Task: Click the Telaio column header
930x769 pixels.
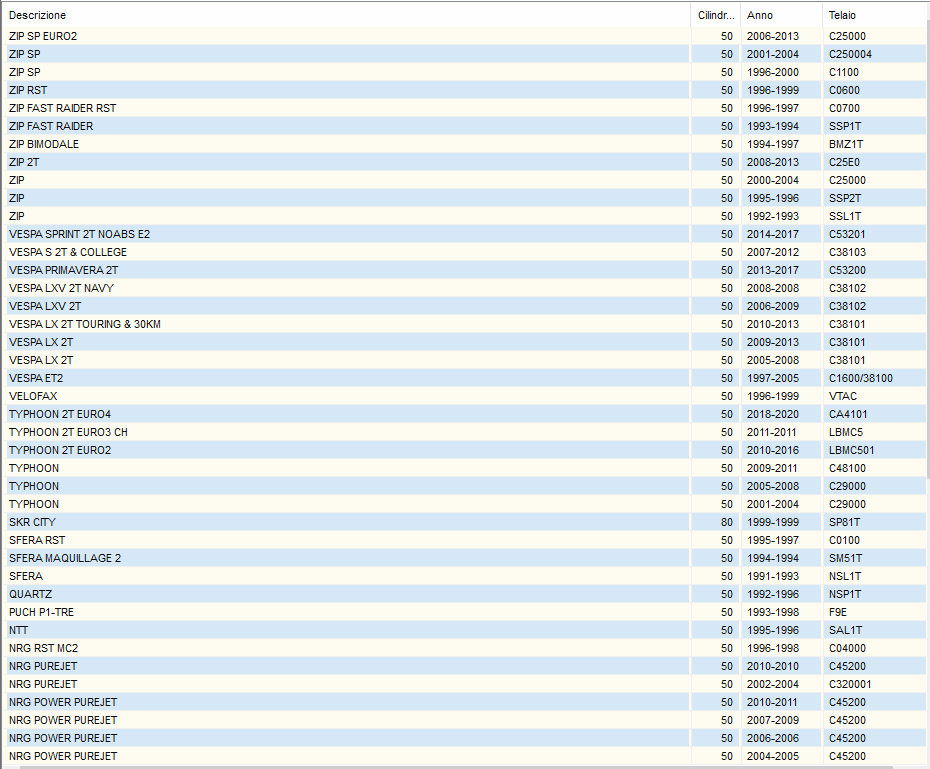Action: click(x=842, y=16)
